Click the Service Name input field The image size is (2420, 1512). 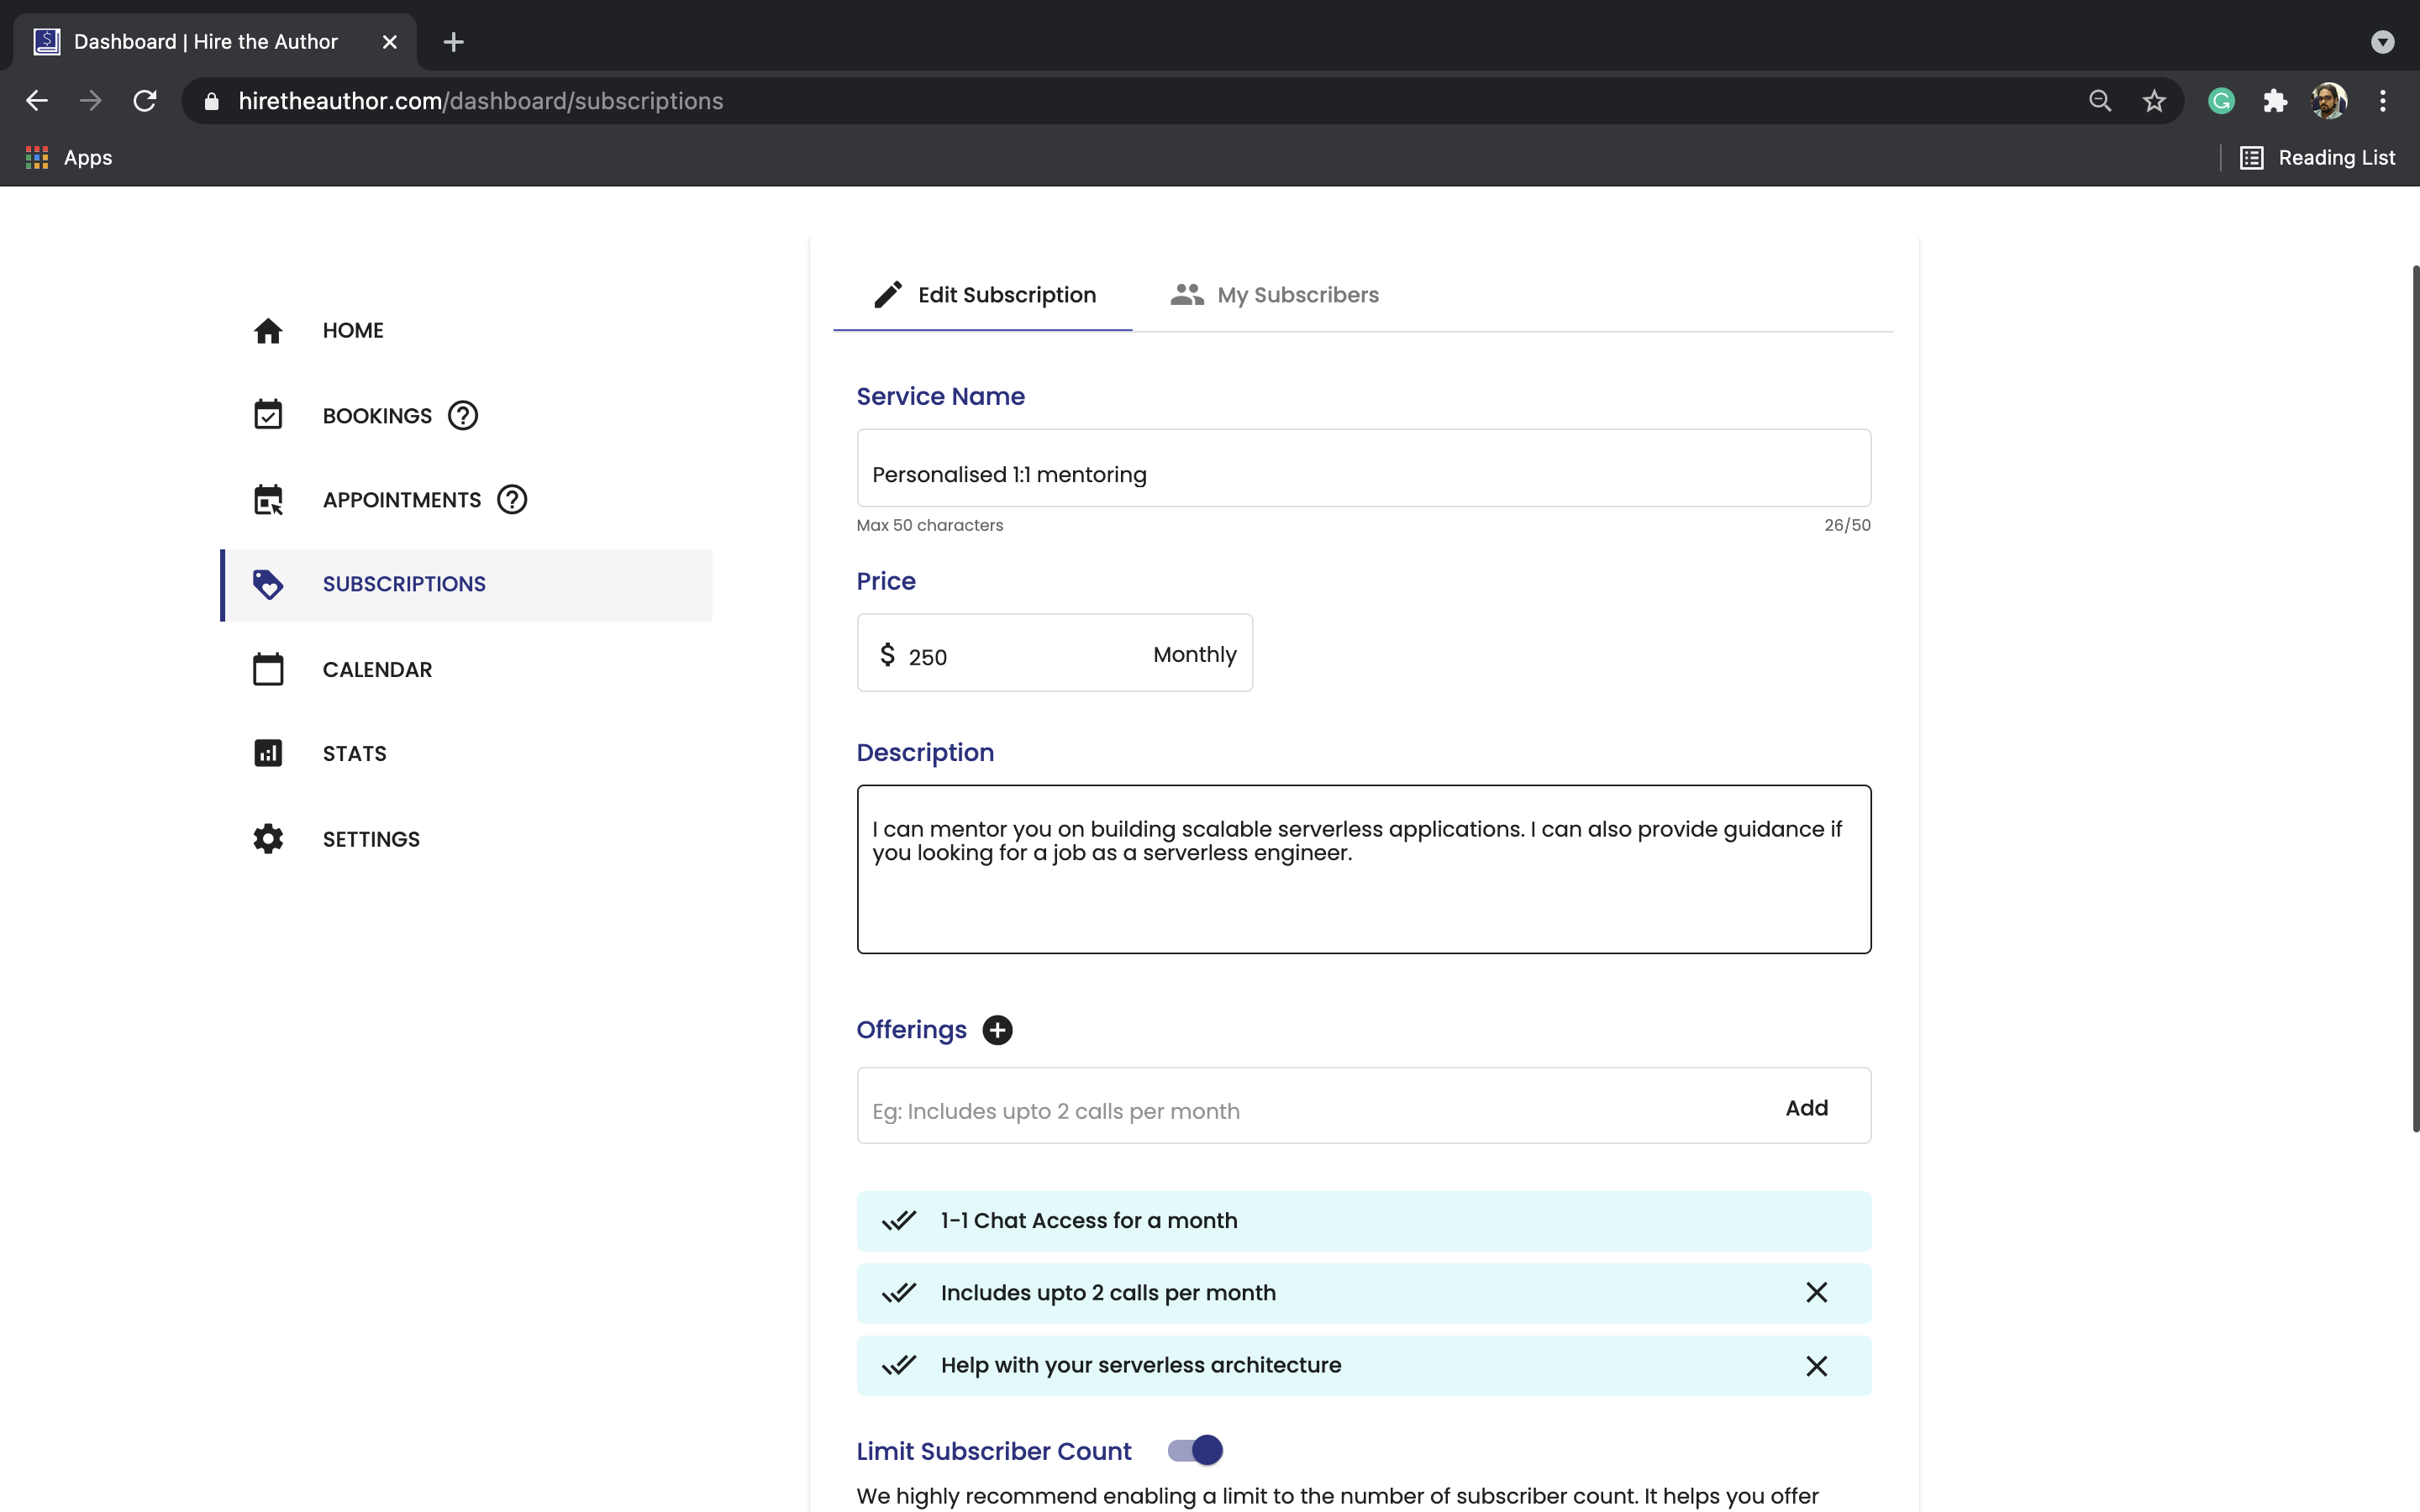point(1363,468)
